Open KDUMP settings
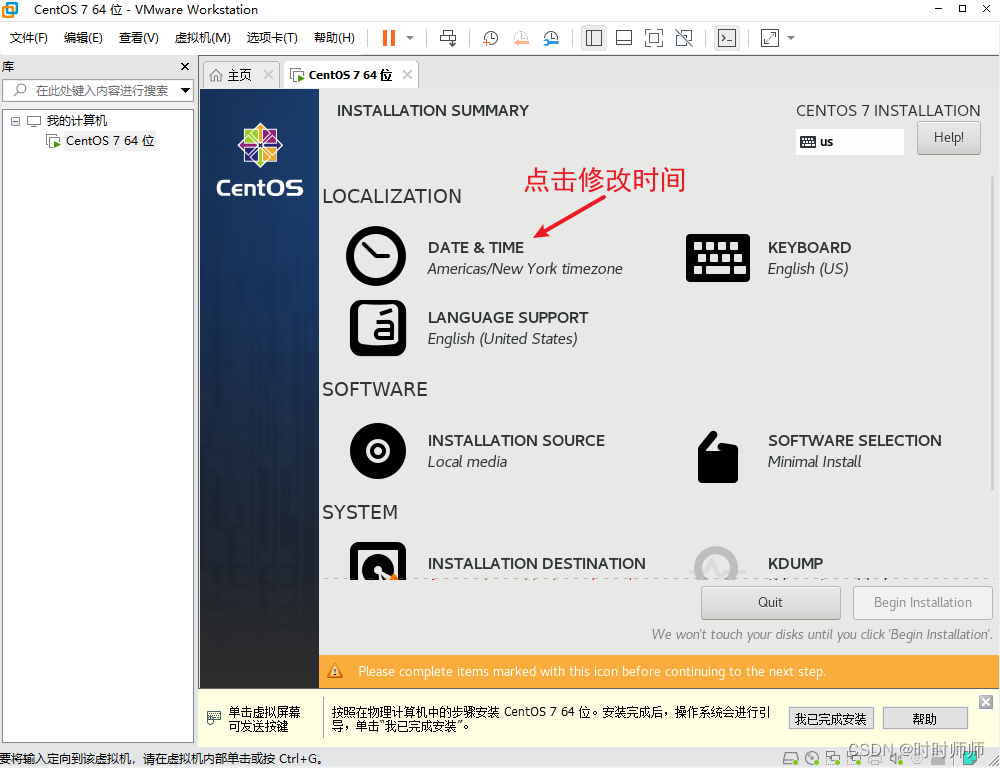1000x768 pixels. (x=795, y=564)
